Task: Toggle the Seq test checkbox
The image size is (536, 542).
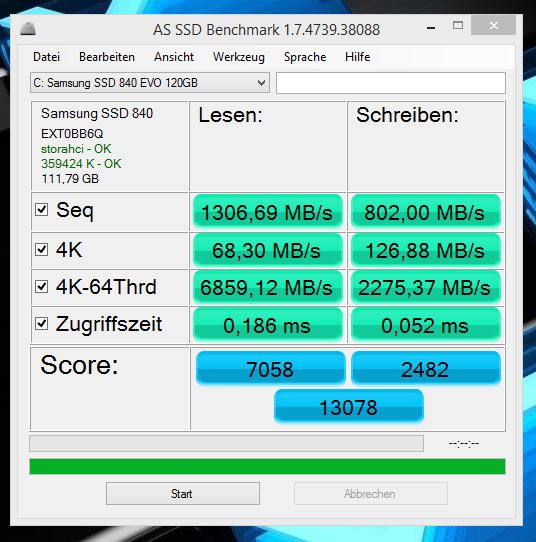Action: pos(41,209)
